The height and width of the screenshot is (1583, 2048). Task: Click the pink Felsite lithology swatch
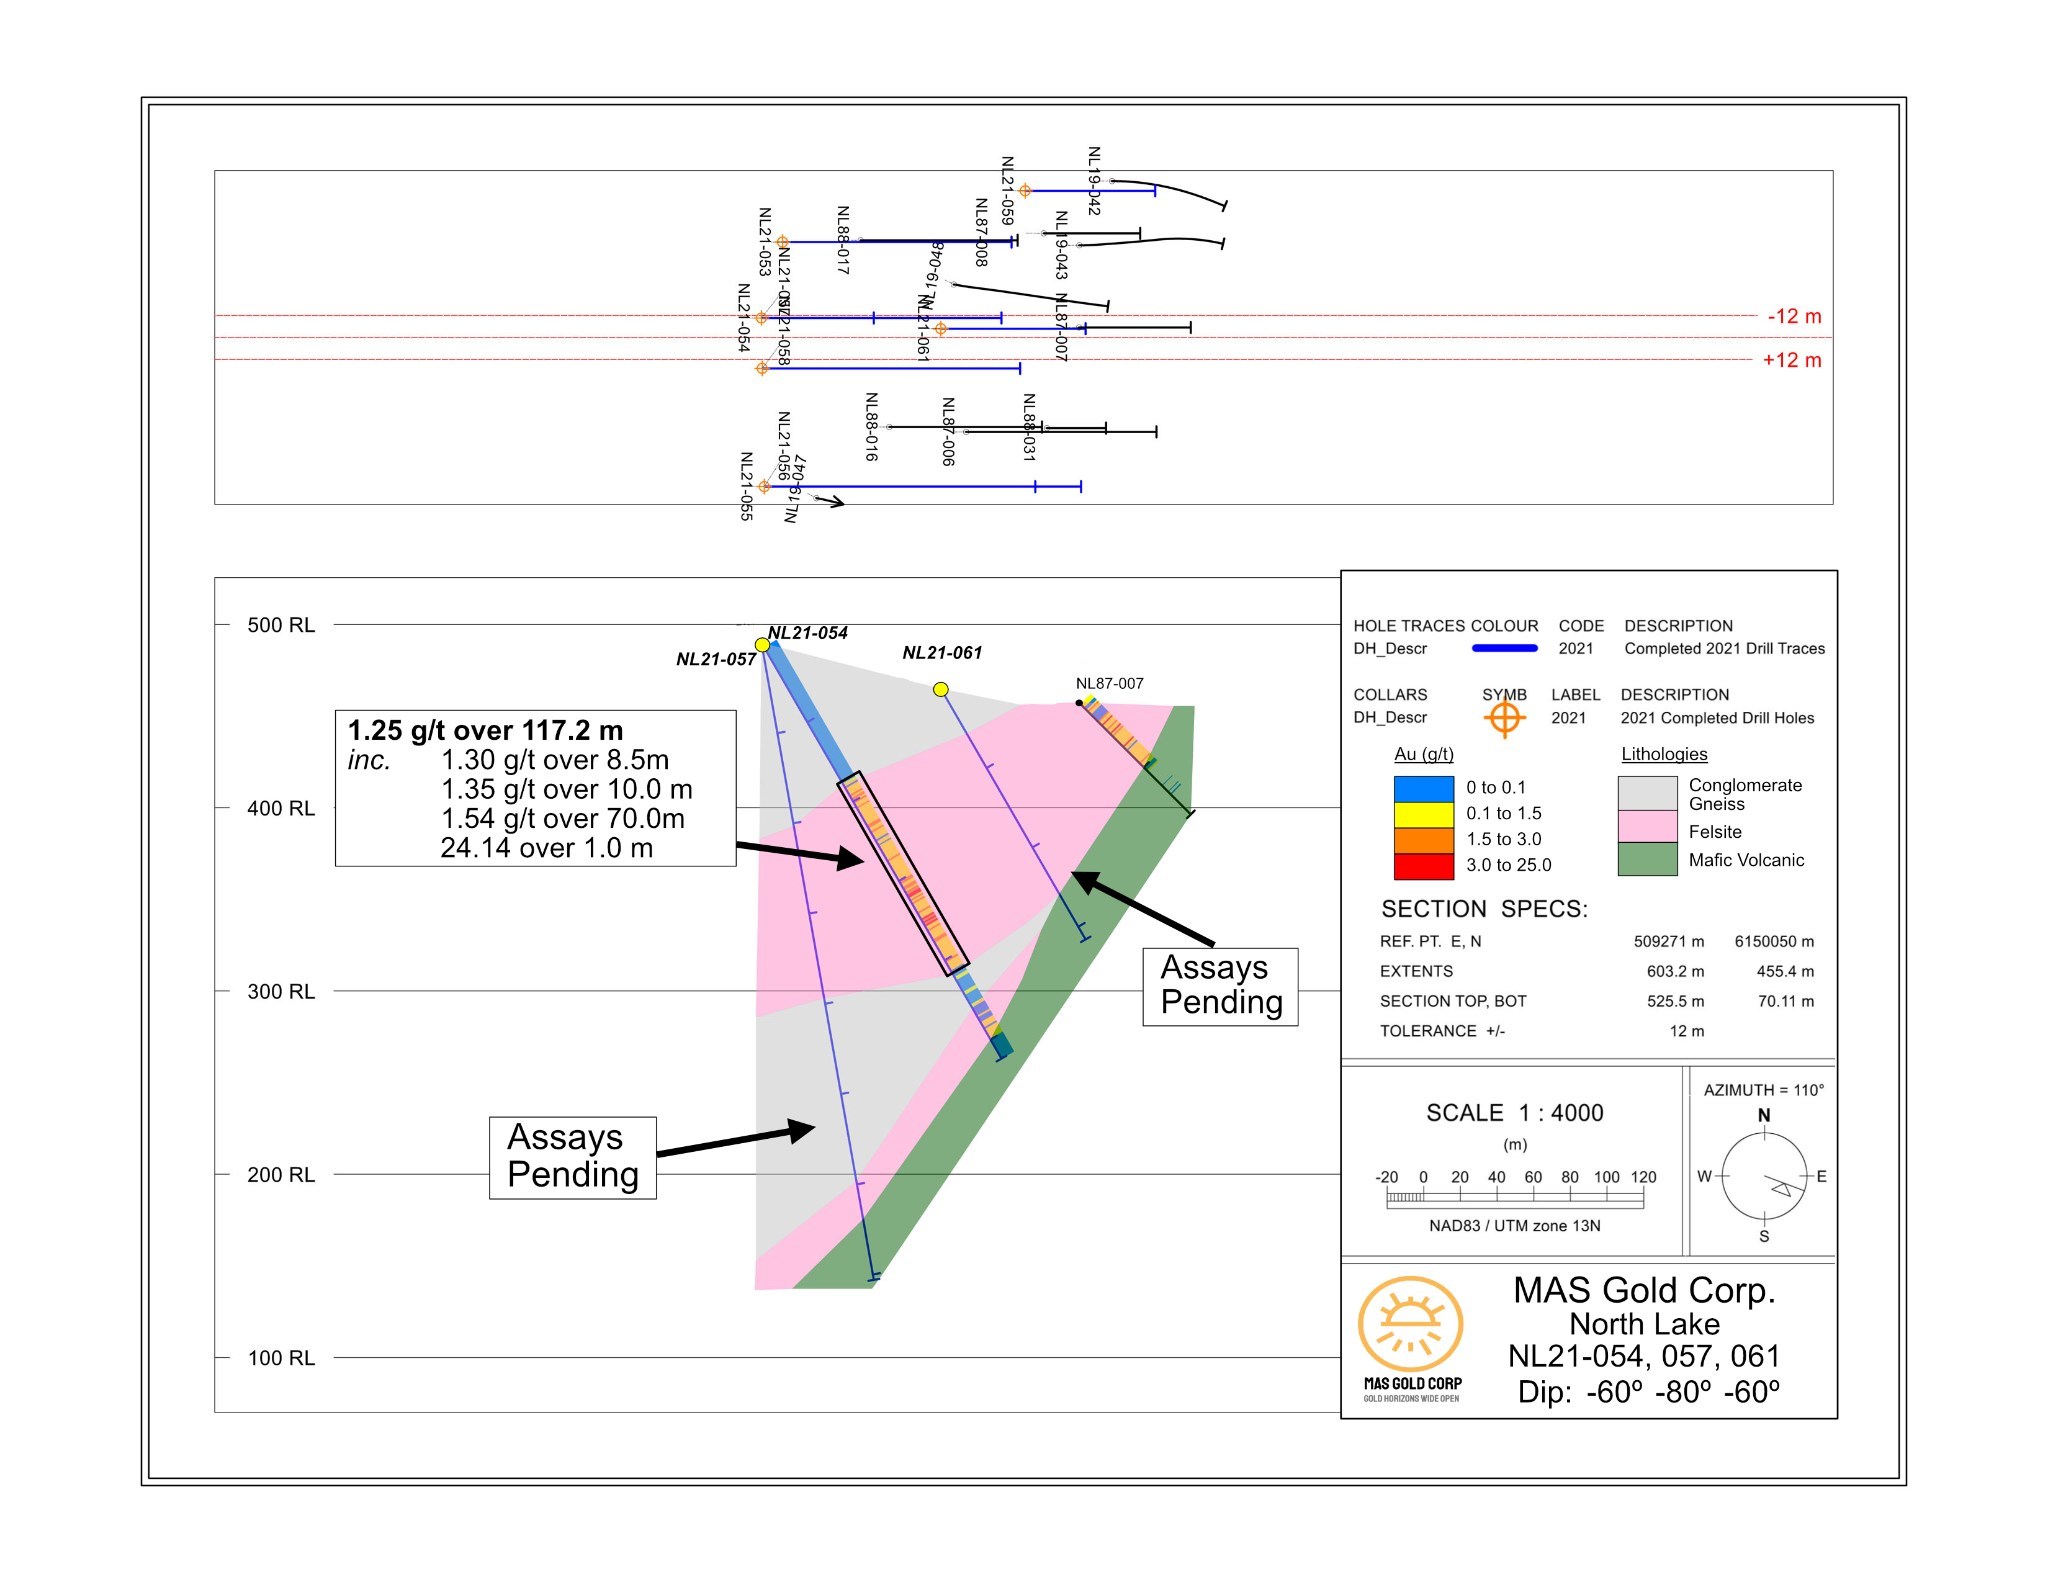click(x=1647, y=827)
